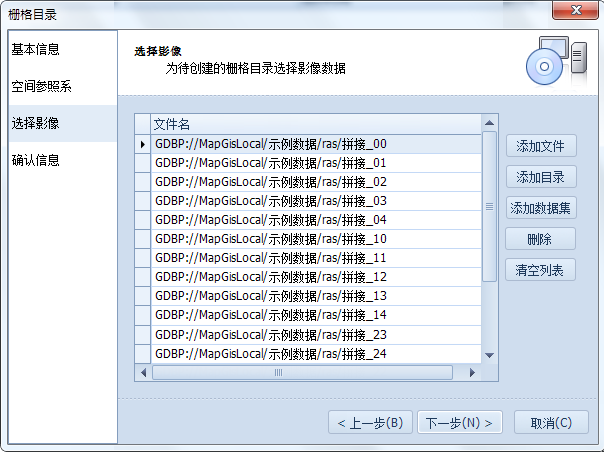Click the 添加数据集 button
The width and height of the screenshot is (604, 452).
pyautogui.click(x=540, y=208)
